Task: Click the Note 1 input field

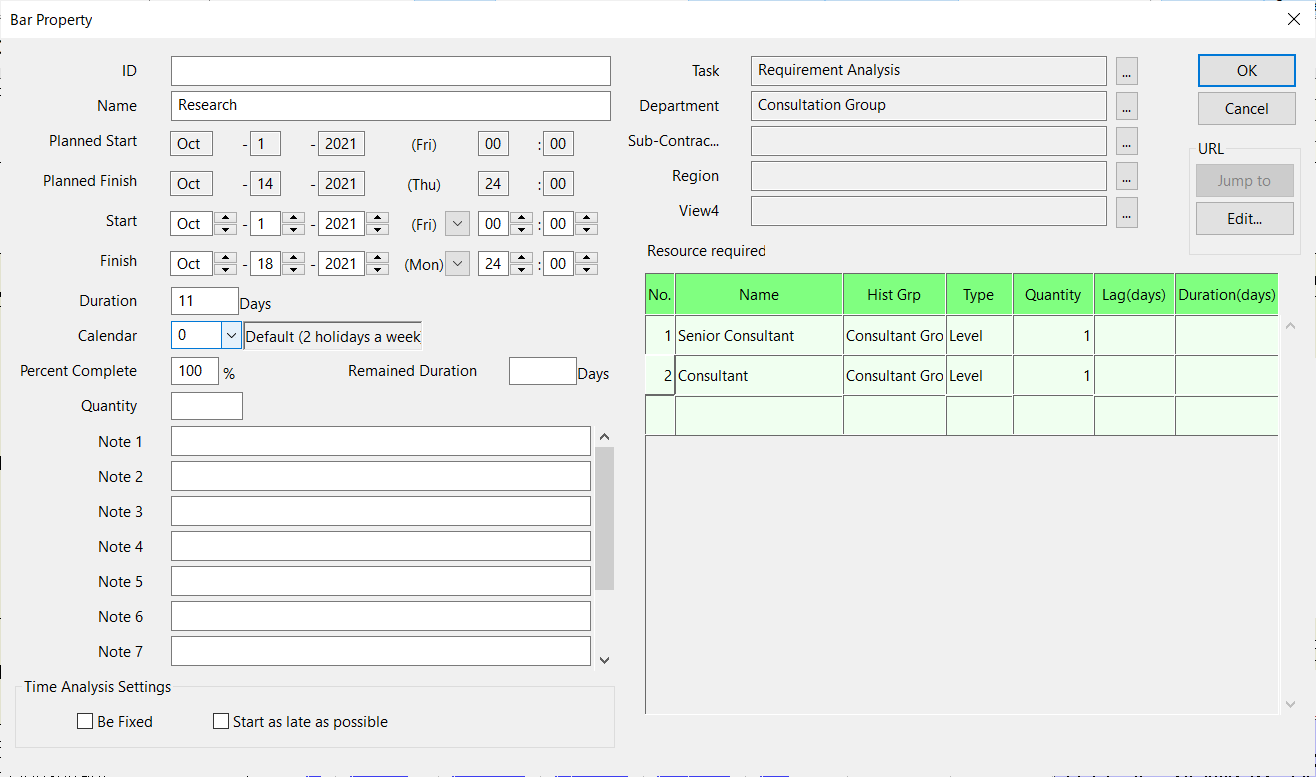Action: click(x=381, y=441)
